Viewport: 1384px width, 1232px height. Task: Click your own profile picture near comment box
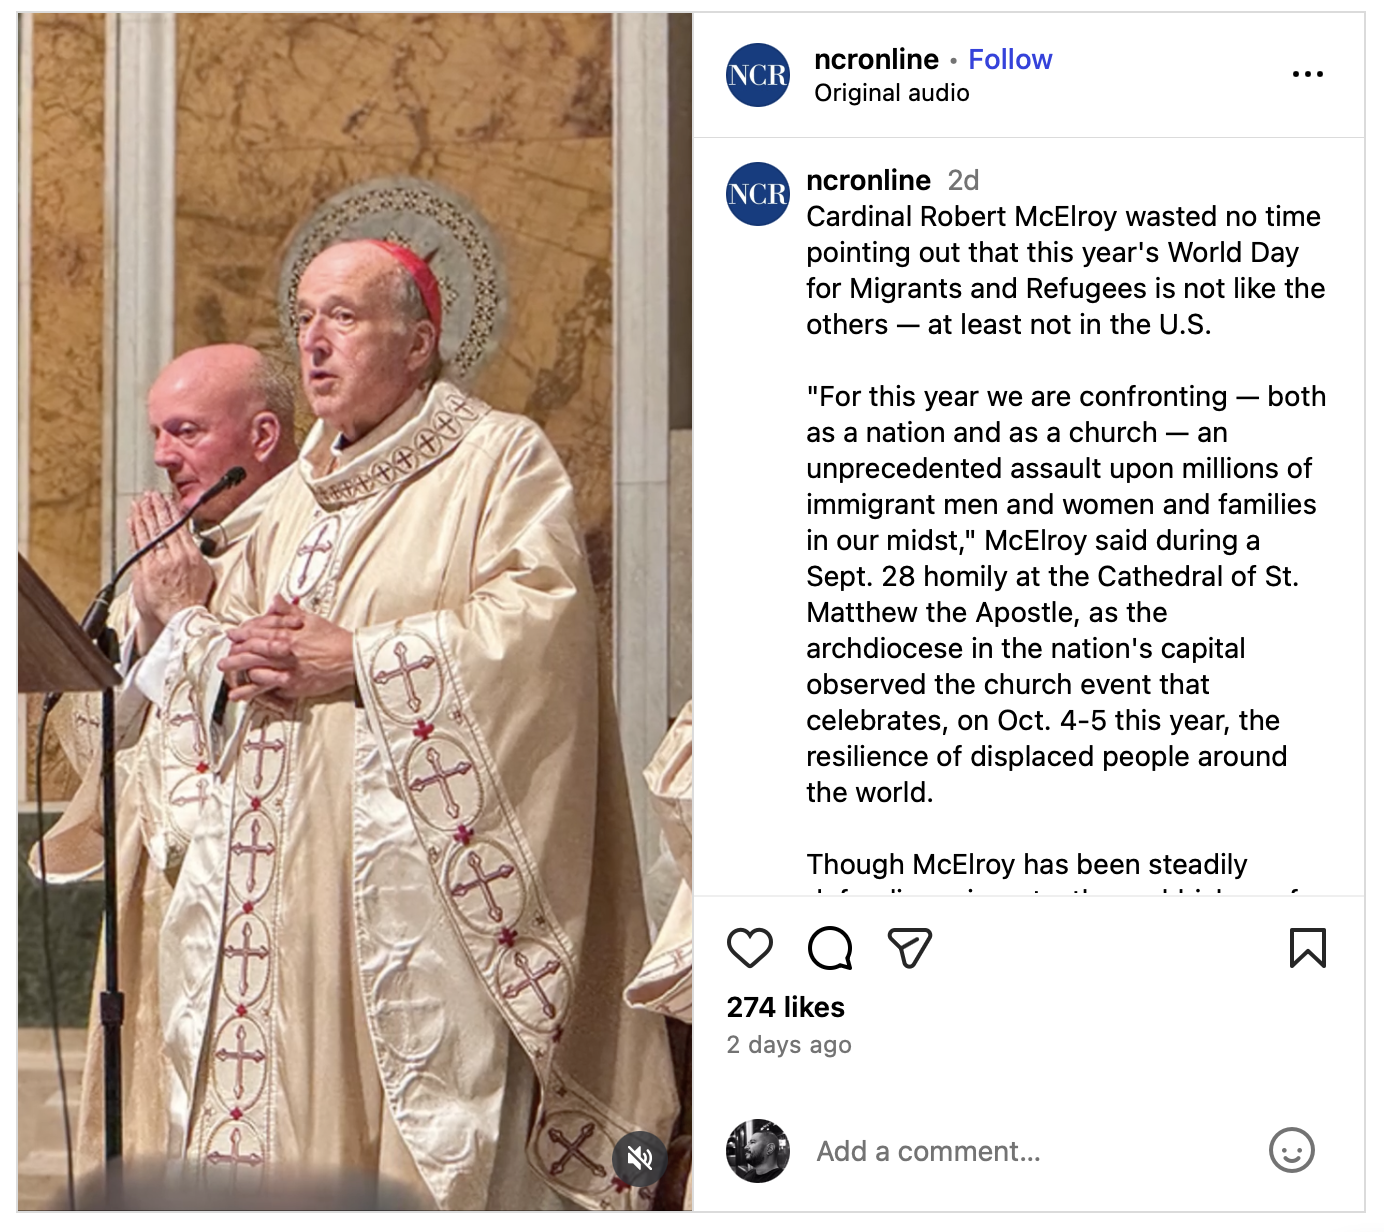(758, 1151)
